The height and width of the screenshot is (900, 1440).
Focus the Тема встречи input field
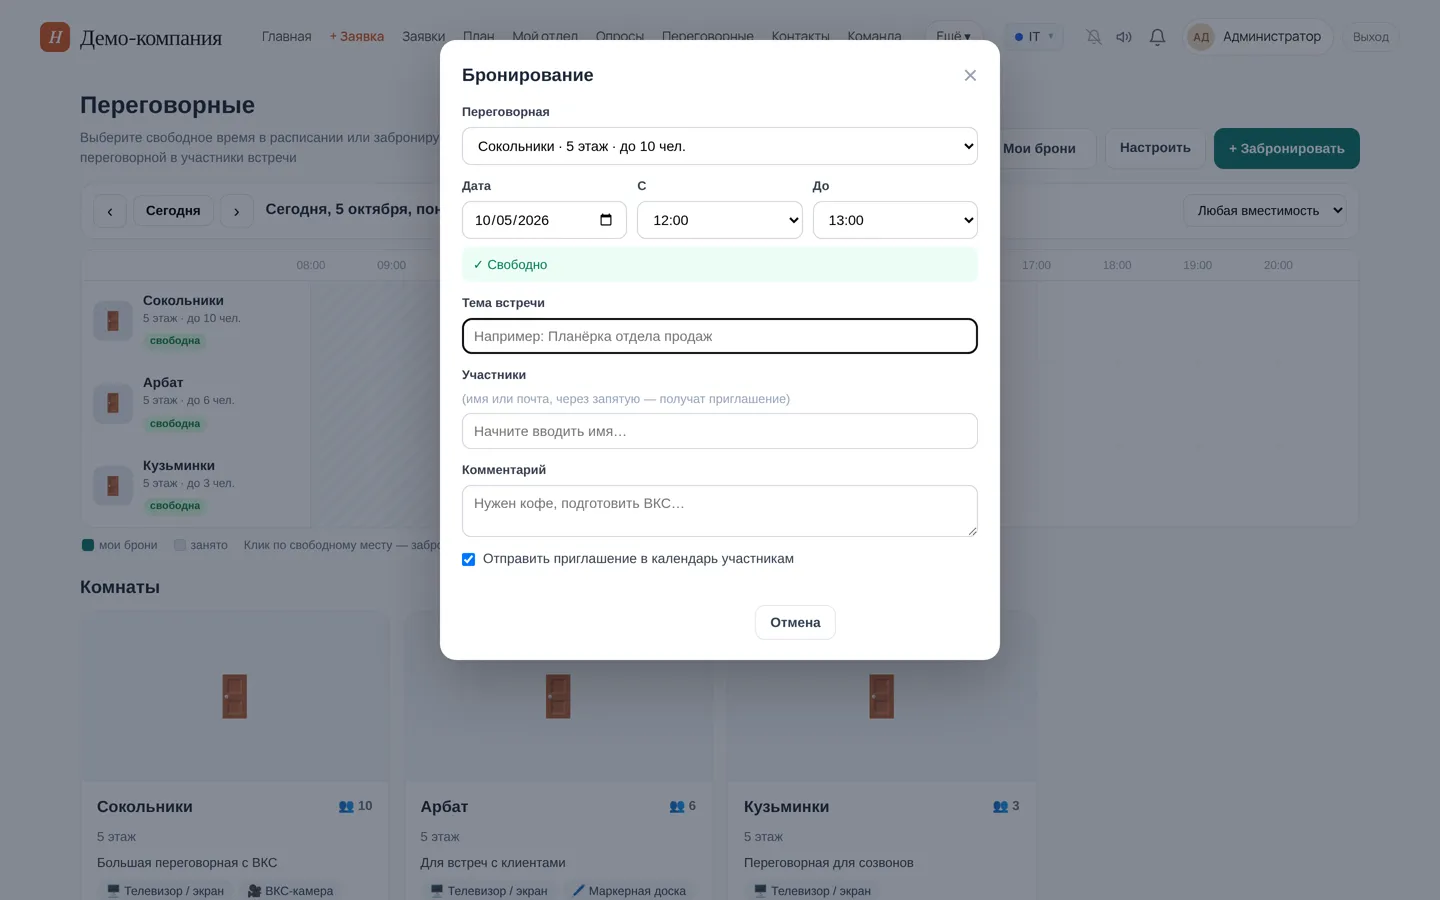coord(720,336)
